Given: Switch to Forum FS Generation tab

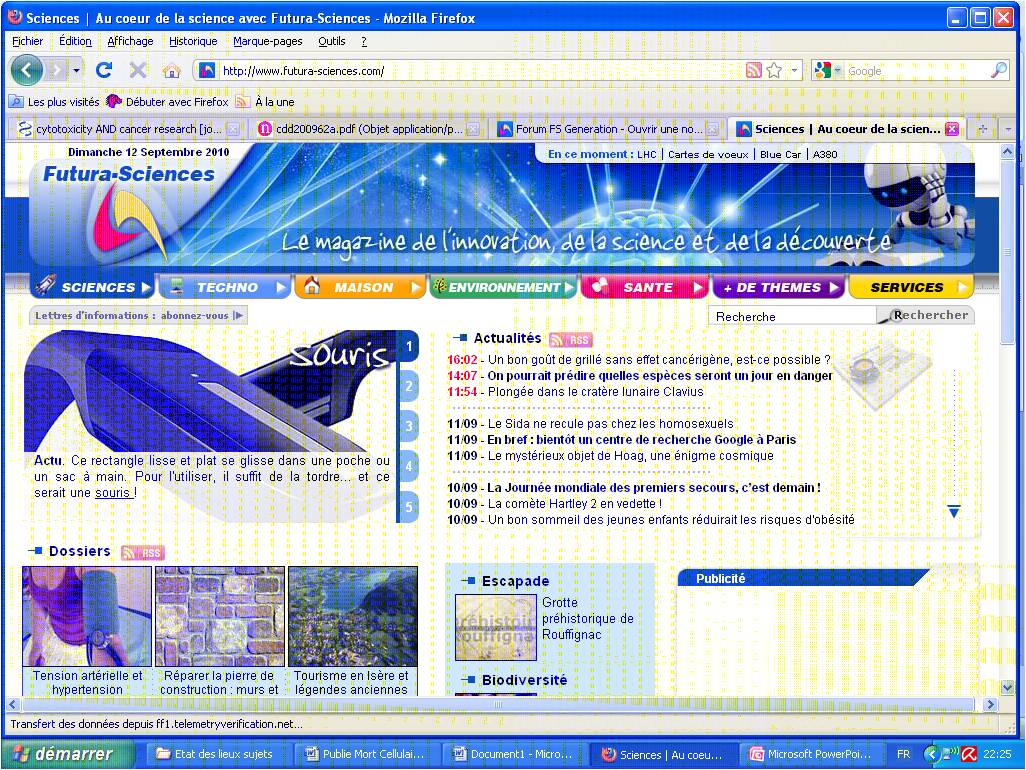Looking at the screenshot, I should pos(607,130).
